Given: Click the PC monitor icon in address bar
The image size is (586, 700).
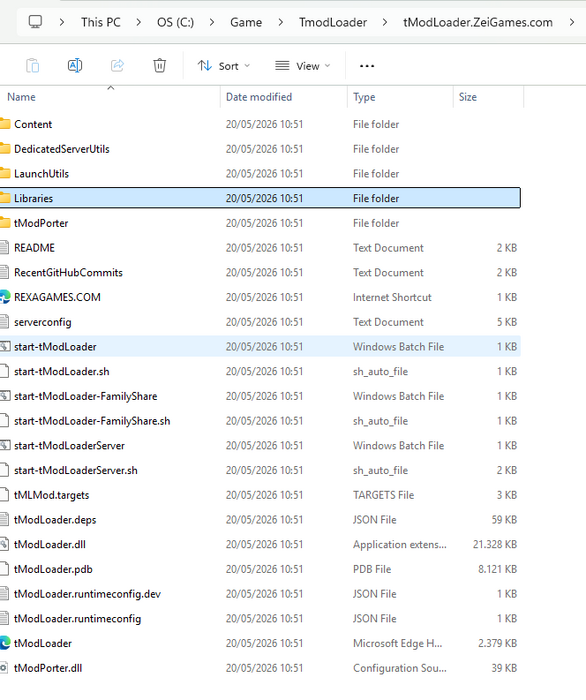Looking at the screenshot, I should point(35,22).
